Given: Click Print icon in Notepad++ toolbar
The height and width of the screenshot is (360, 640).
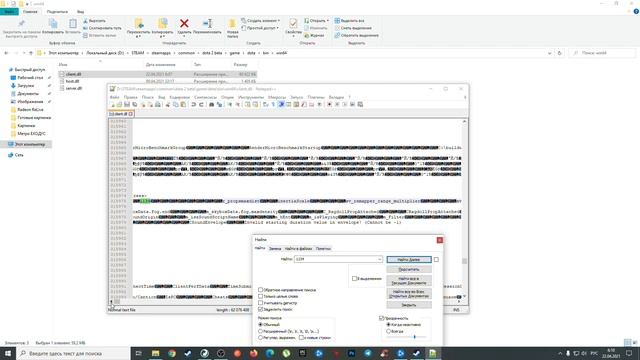Looking at the screenshot, I should point(158,104).
